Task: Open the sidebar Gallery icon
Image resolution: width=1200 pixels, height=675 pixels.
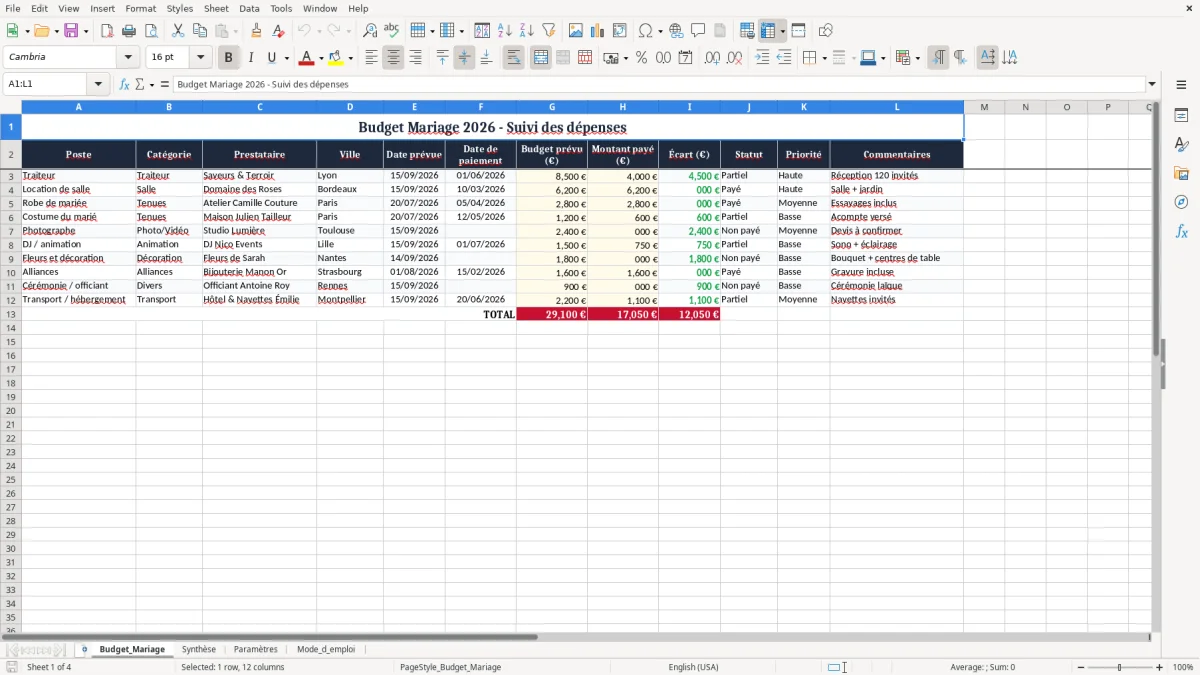Action: [1181, 174]
